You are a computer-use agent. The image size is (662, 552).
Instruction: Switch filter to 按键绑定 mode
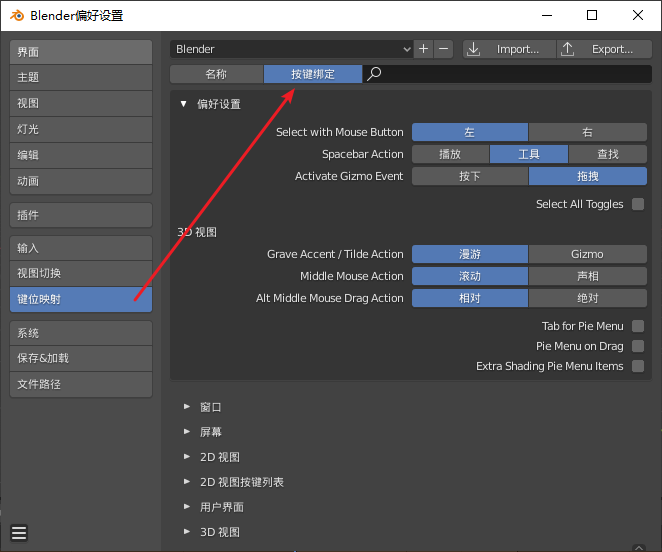point(313,74)
